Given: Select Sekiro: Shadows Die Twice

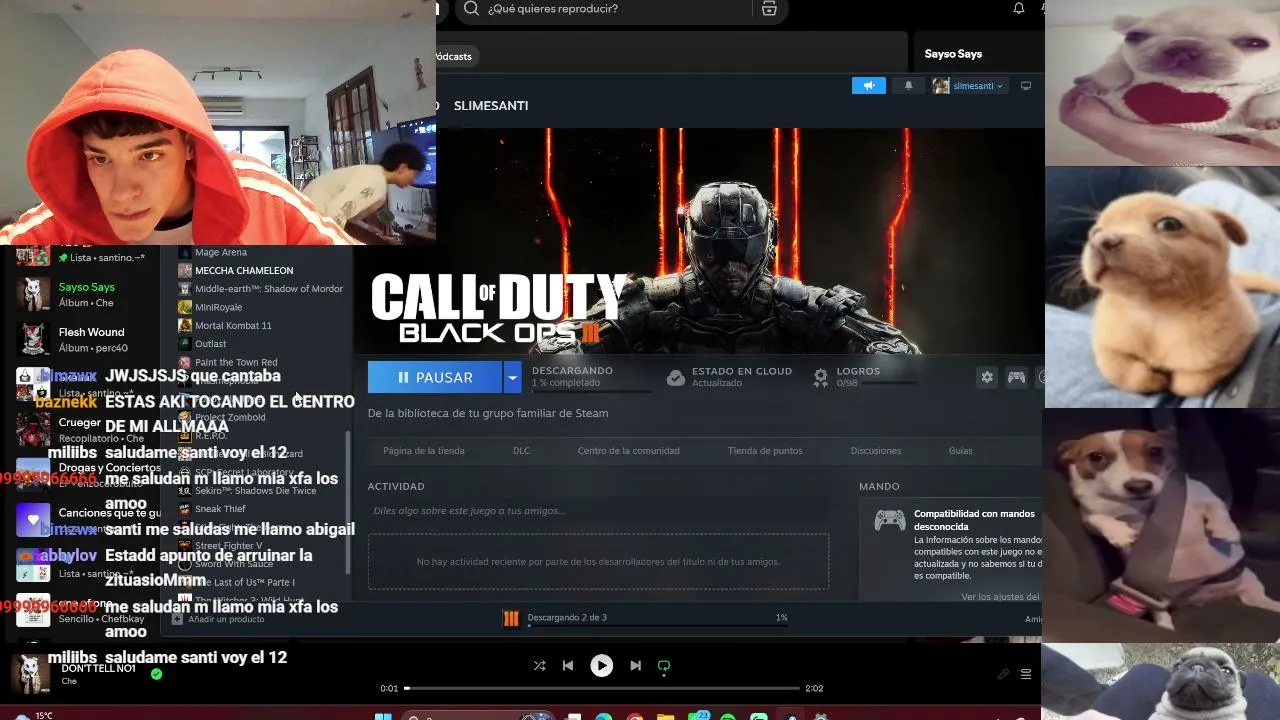Looking at the screenshot, I should tap(255, 491).
